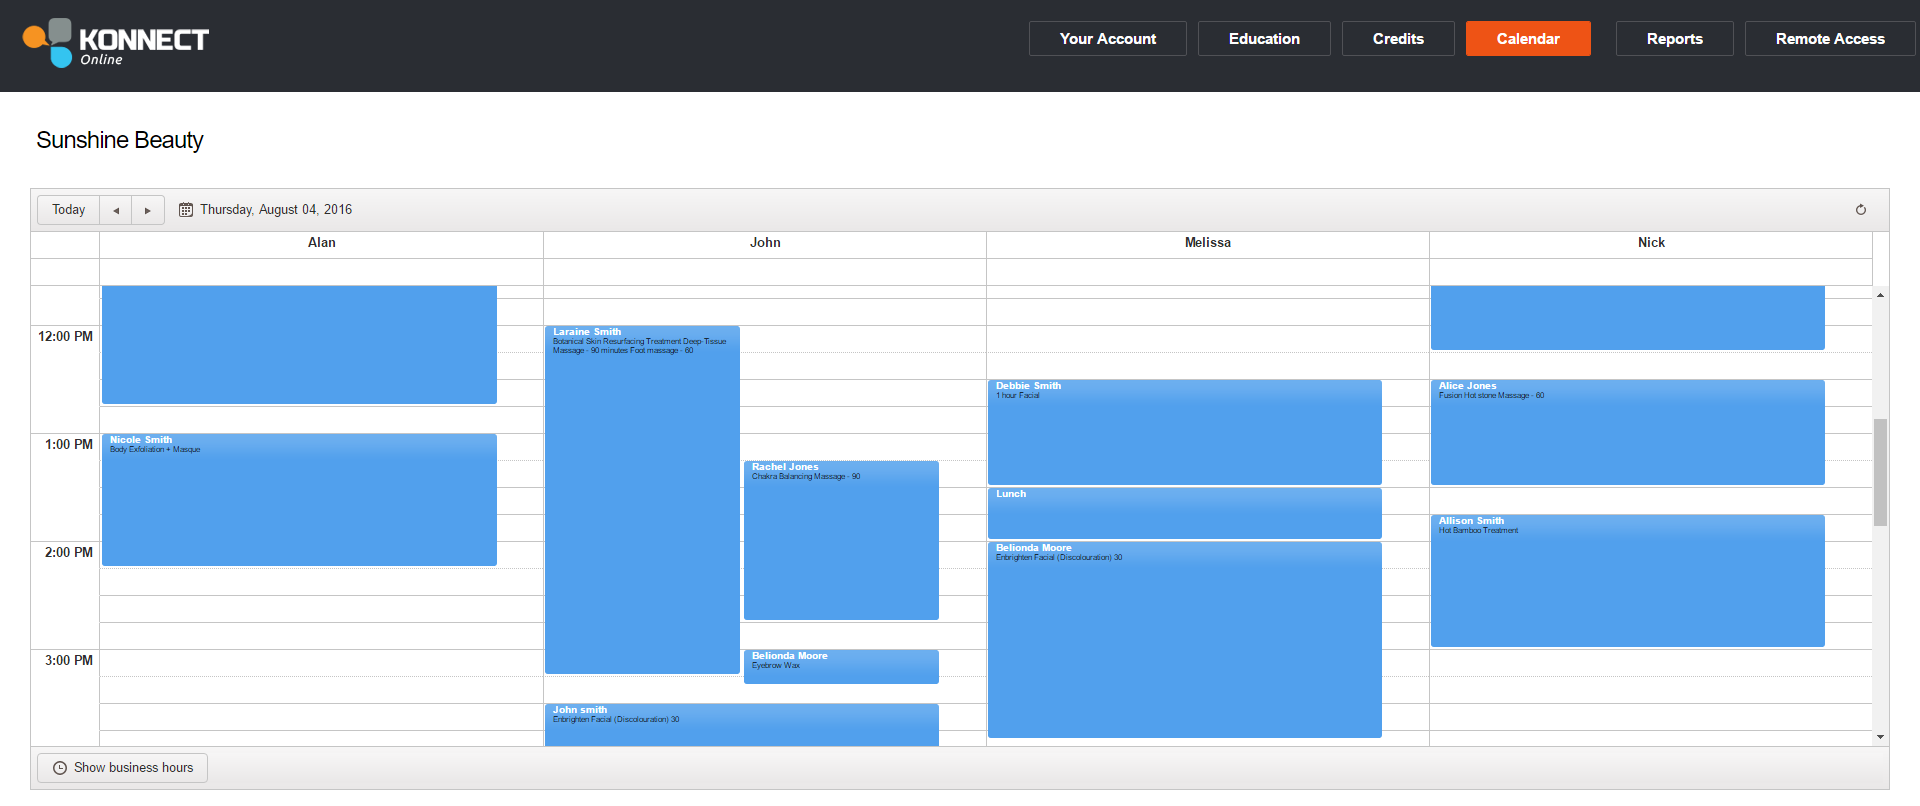1920x806 pixels.
Task: Select Rachel Jones Chakra Balancing Massage appointment
Action: click(840, 540)
